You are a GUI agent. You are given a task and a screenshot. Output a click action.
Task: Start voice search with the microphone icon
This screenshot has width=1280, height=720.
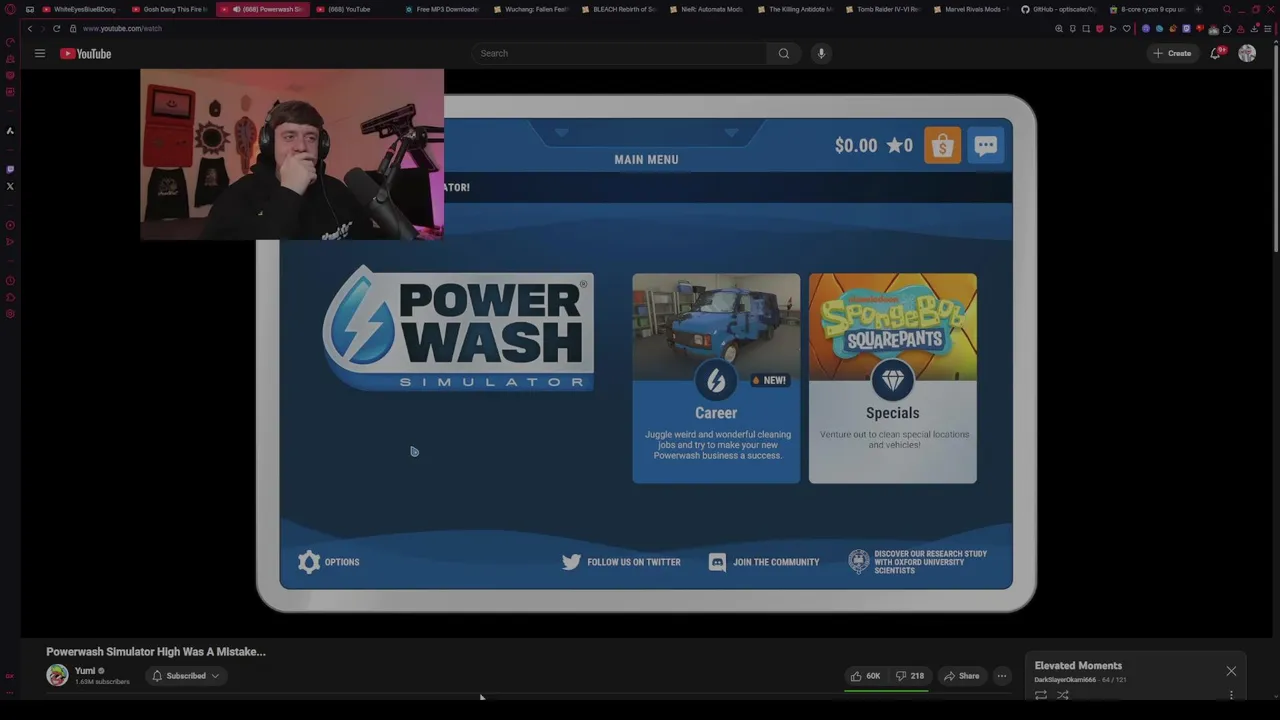pos(821,53)
